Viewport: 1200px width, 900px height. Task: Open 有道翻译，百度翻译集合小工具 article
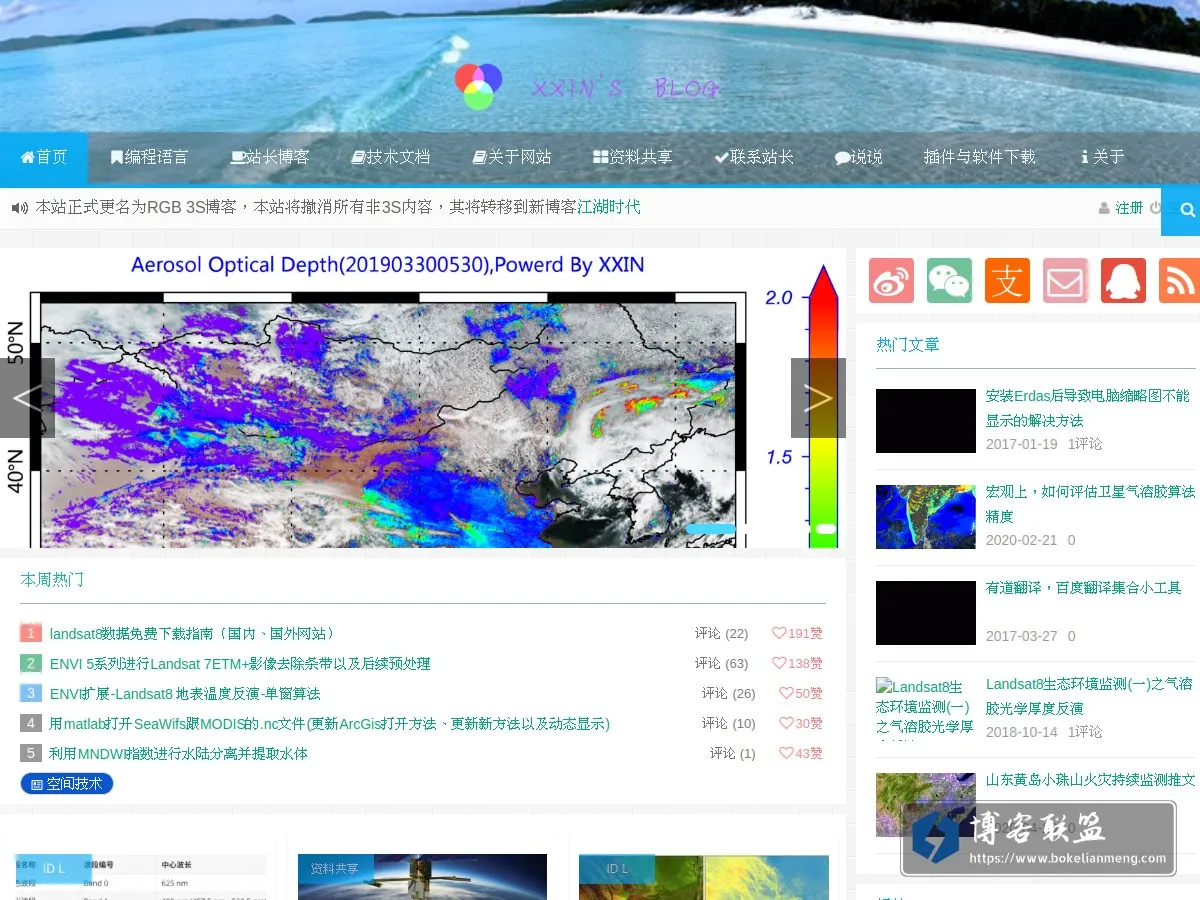[1084, 587]
